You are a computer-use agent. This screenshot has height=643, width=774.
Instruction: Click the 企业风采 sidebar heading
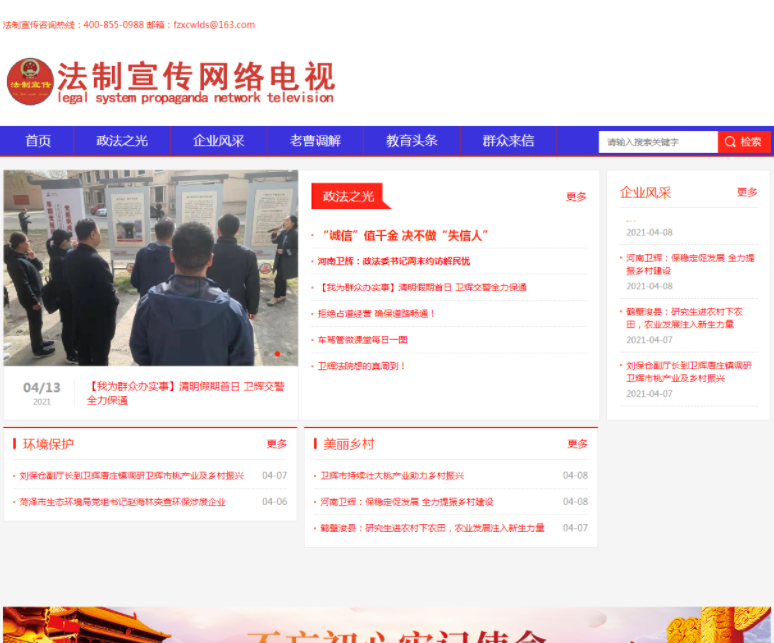point(645,192)
